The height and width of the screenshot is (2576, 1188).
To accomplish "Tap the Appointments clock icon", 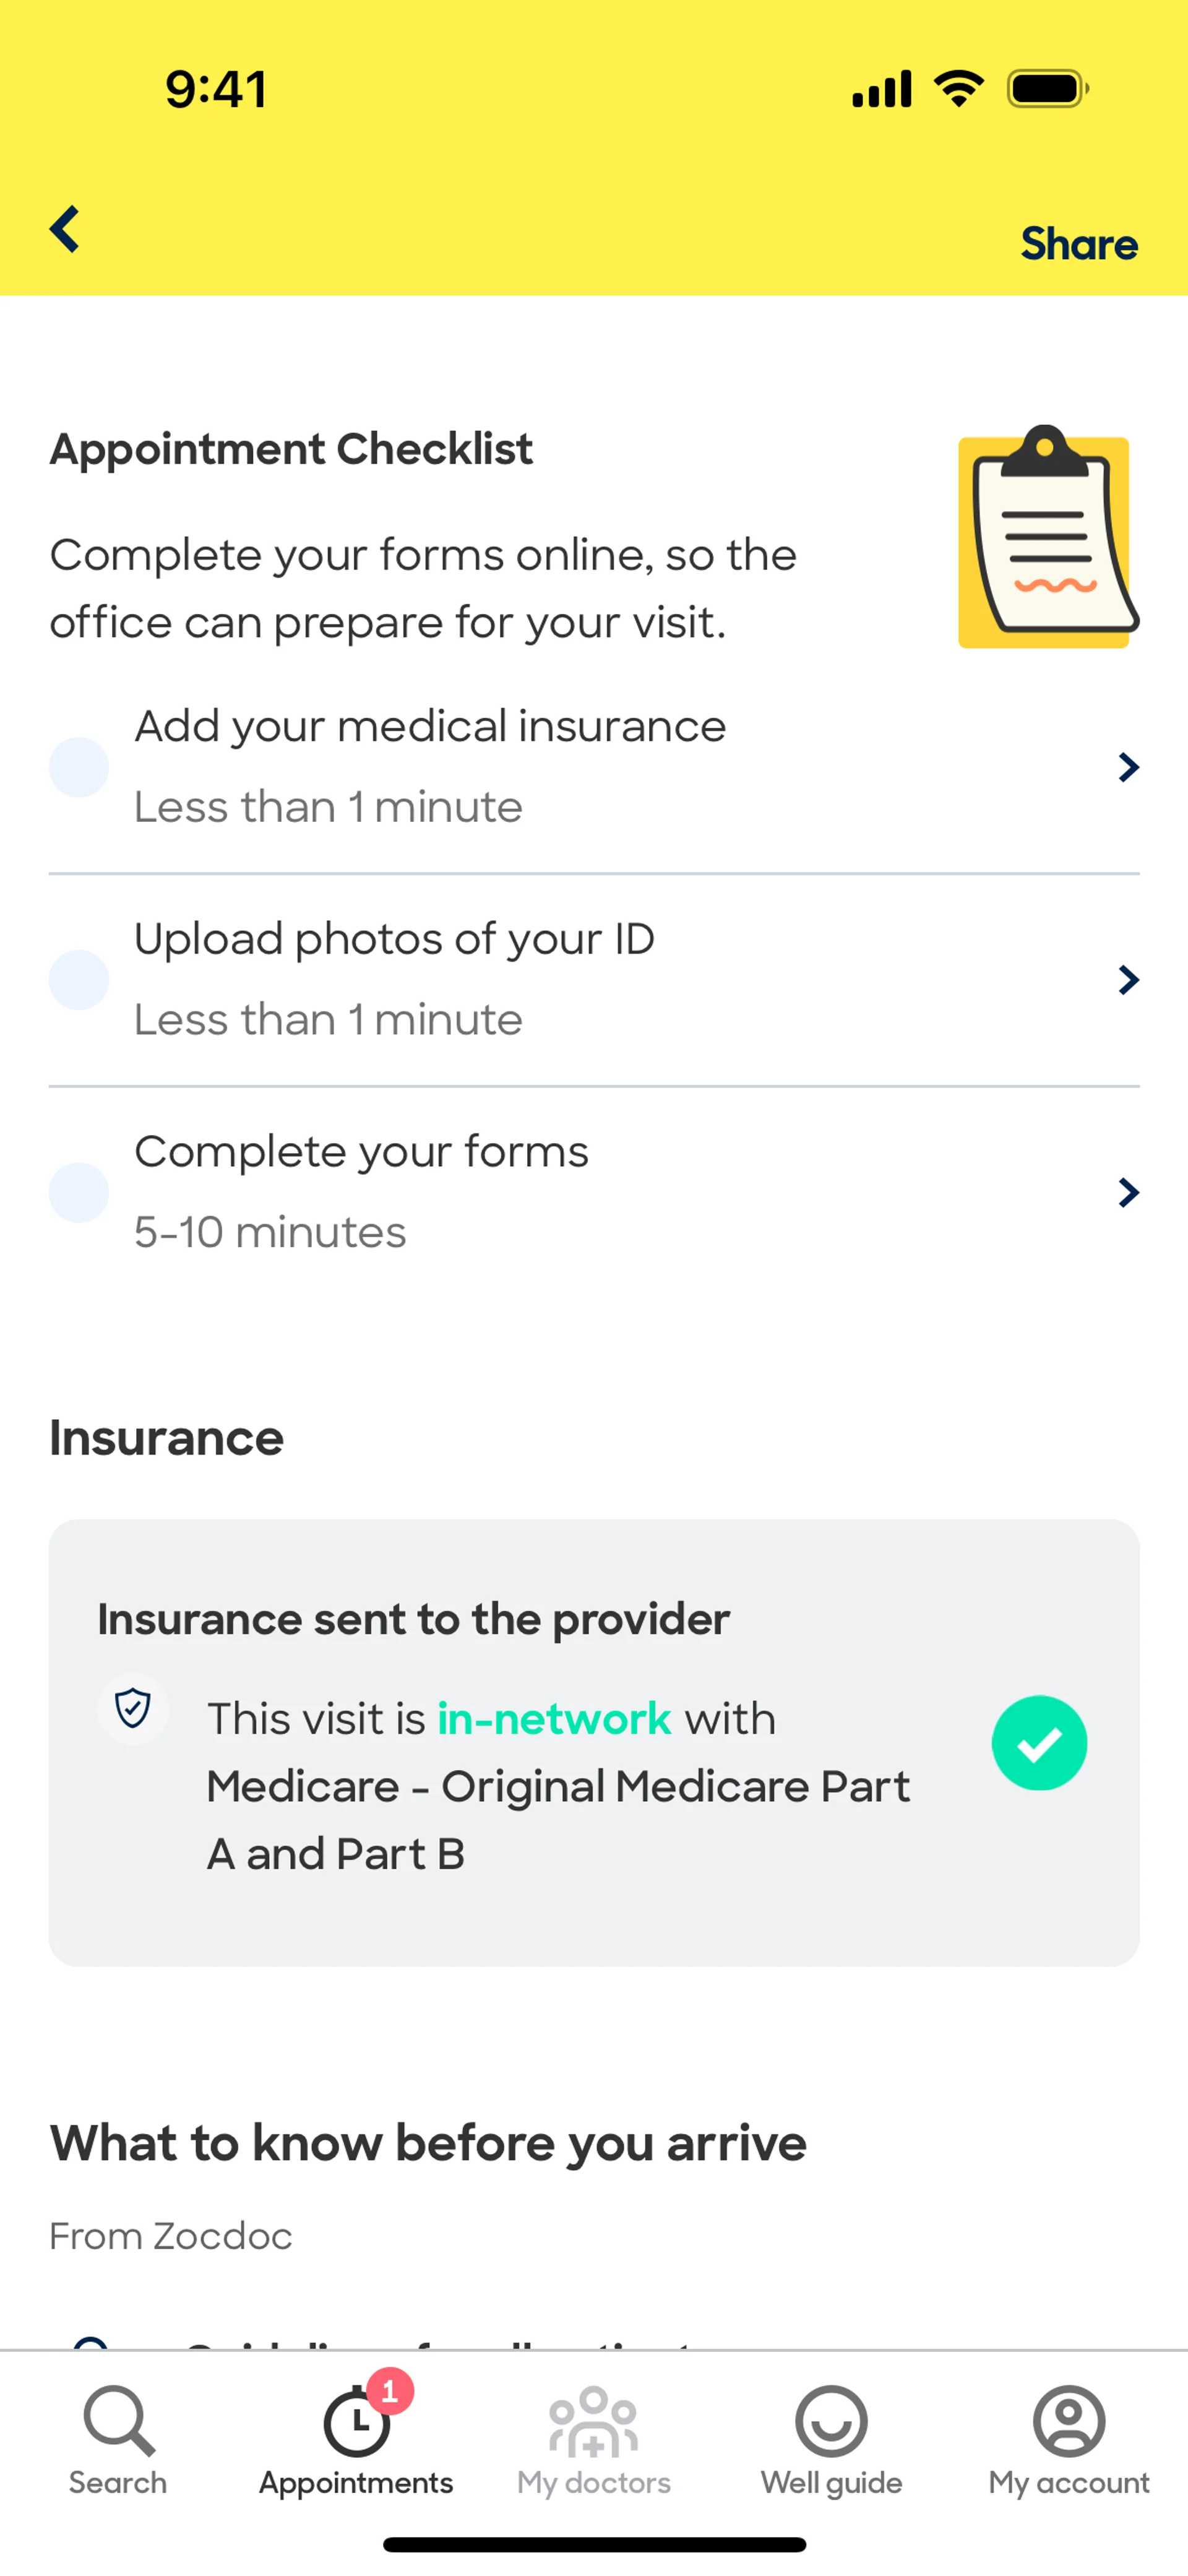I will (355, 2424).
